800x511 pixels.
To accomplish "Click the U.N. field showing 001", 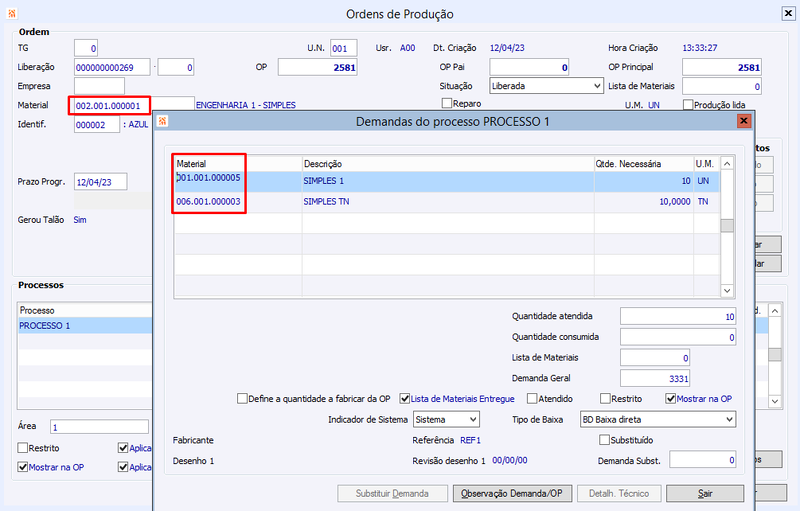I will (x=343, y=48).
